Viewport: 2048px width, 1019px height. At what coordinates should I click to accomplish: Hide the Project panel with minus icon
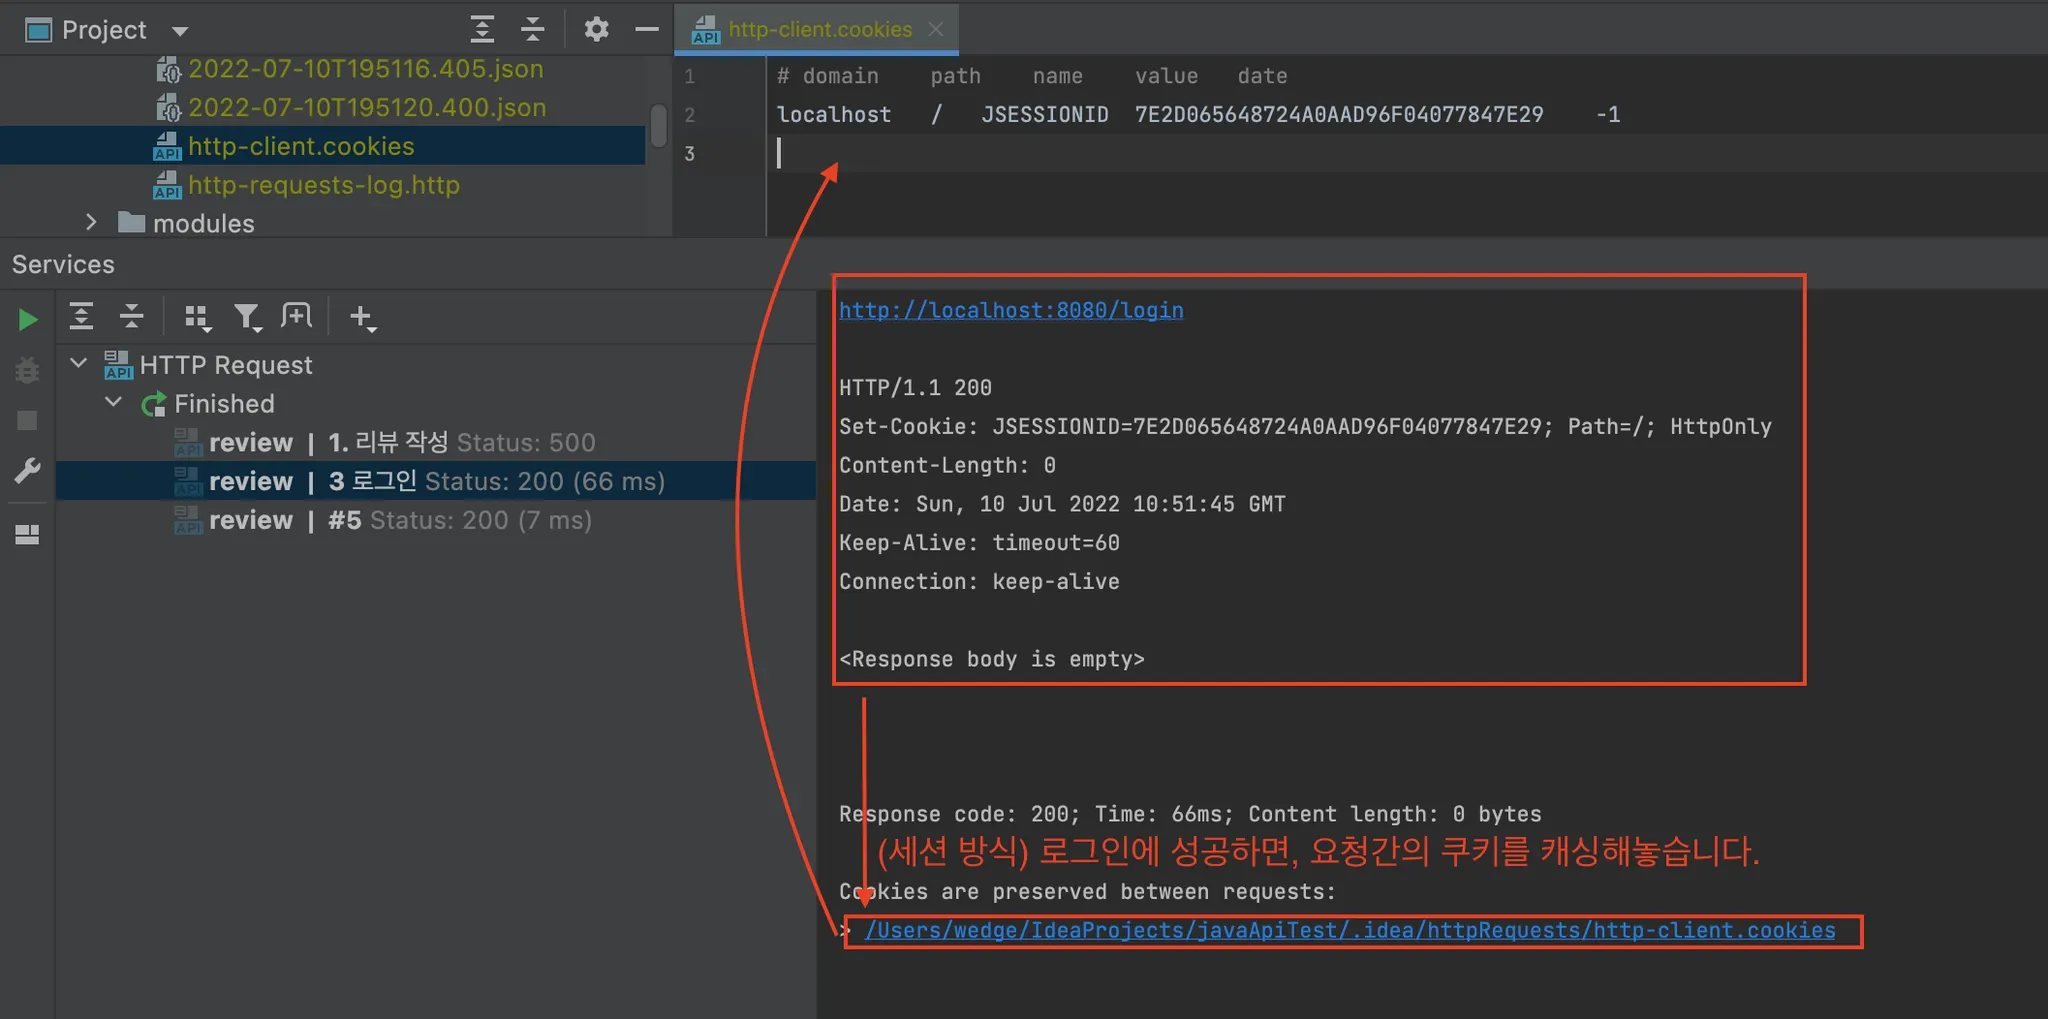[647, 29]
